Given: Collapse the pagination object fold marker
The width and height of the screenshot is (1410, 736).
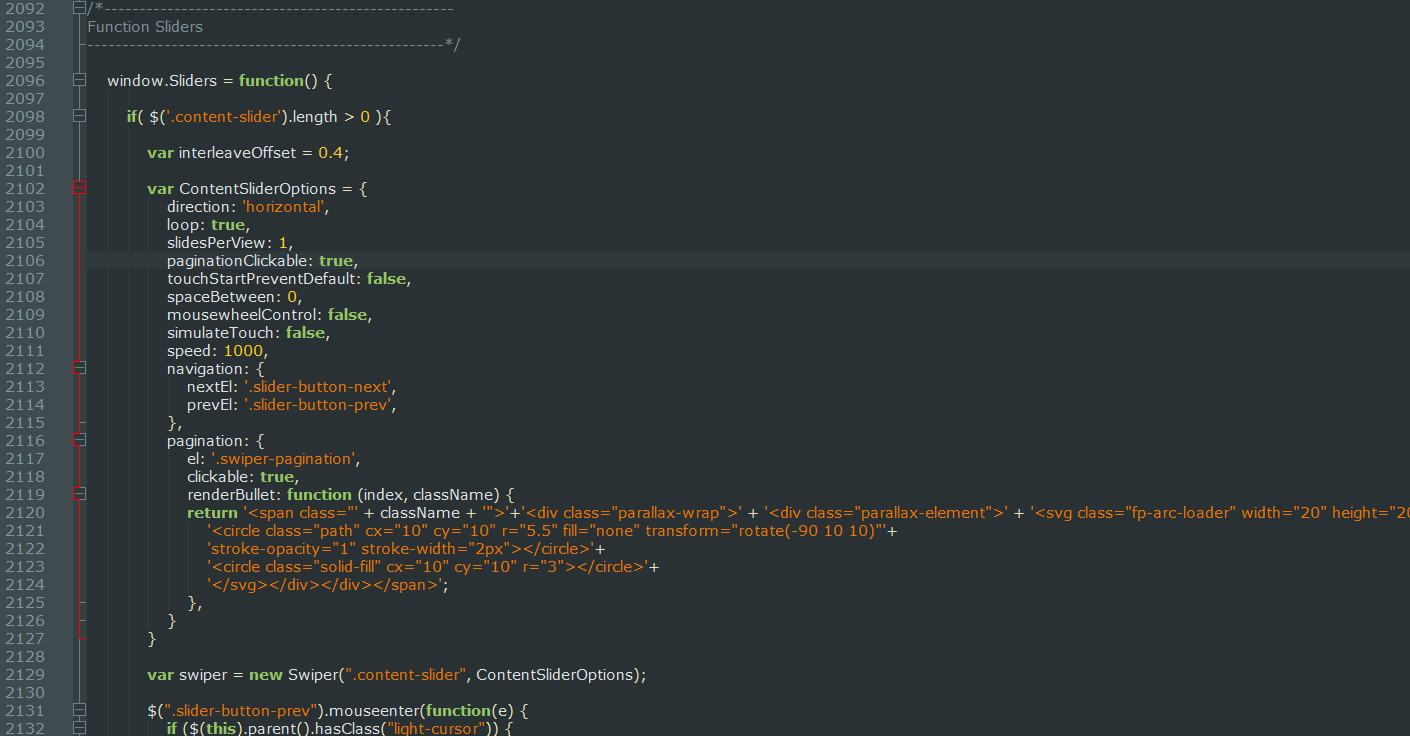Looking at the screenshot, I should click(x=80, y=441).
